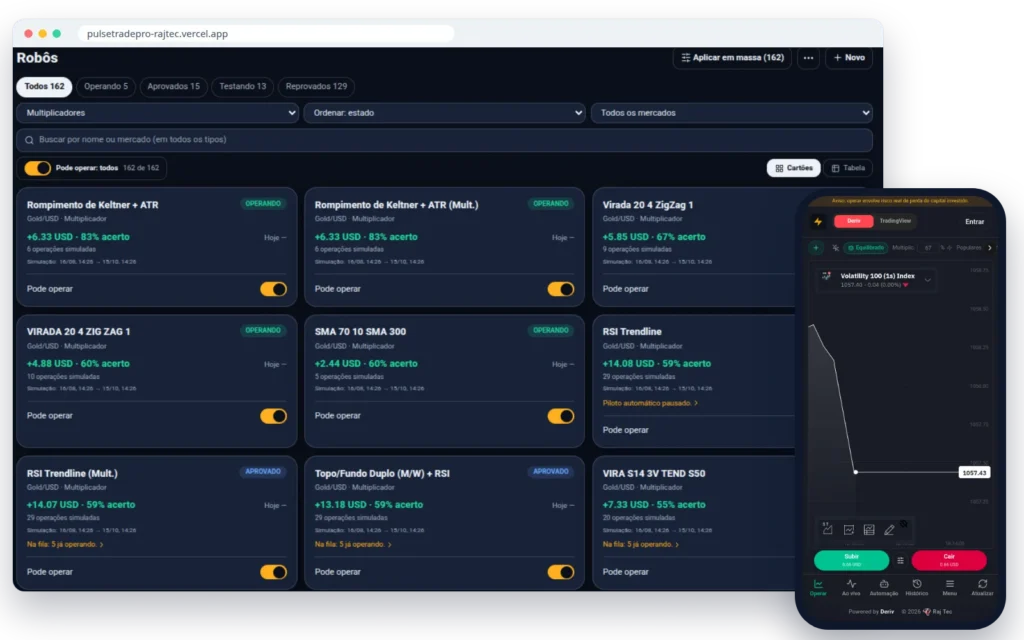1024x640 pixels.
Task: Click the green plus icon in phone toolbar
Action: [x=816, y=248]
